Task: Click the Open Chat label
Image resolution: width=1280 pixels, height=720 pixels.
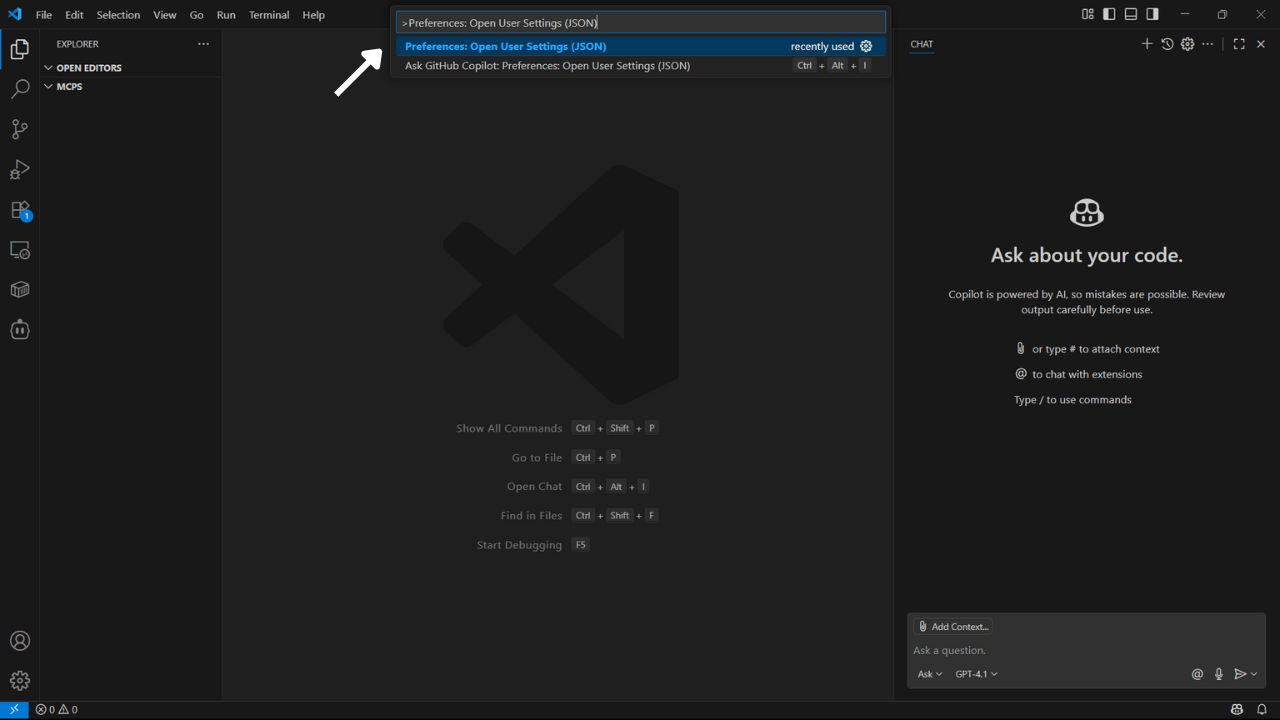Action: (x=534, y=486)
